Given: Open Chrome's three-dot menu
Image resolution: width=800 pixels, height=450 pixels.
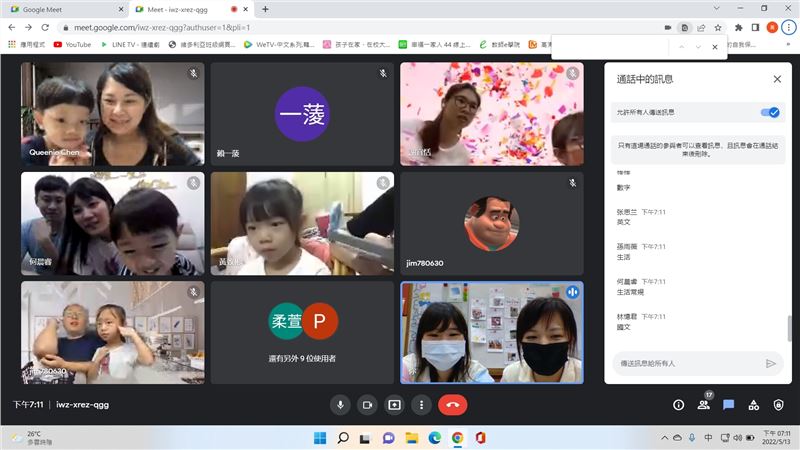Looking at the screenshot, I should tap(789, 27).
